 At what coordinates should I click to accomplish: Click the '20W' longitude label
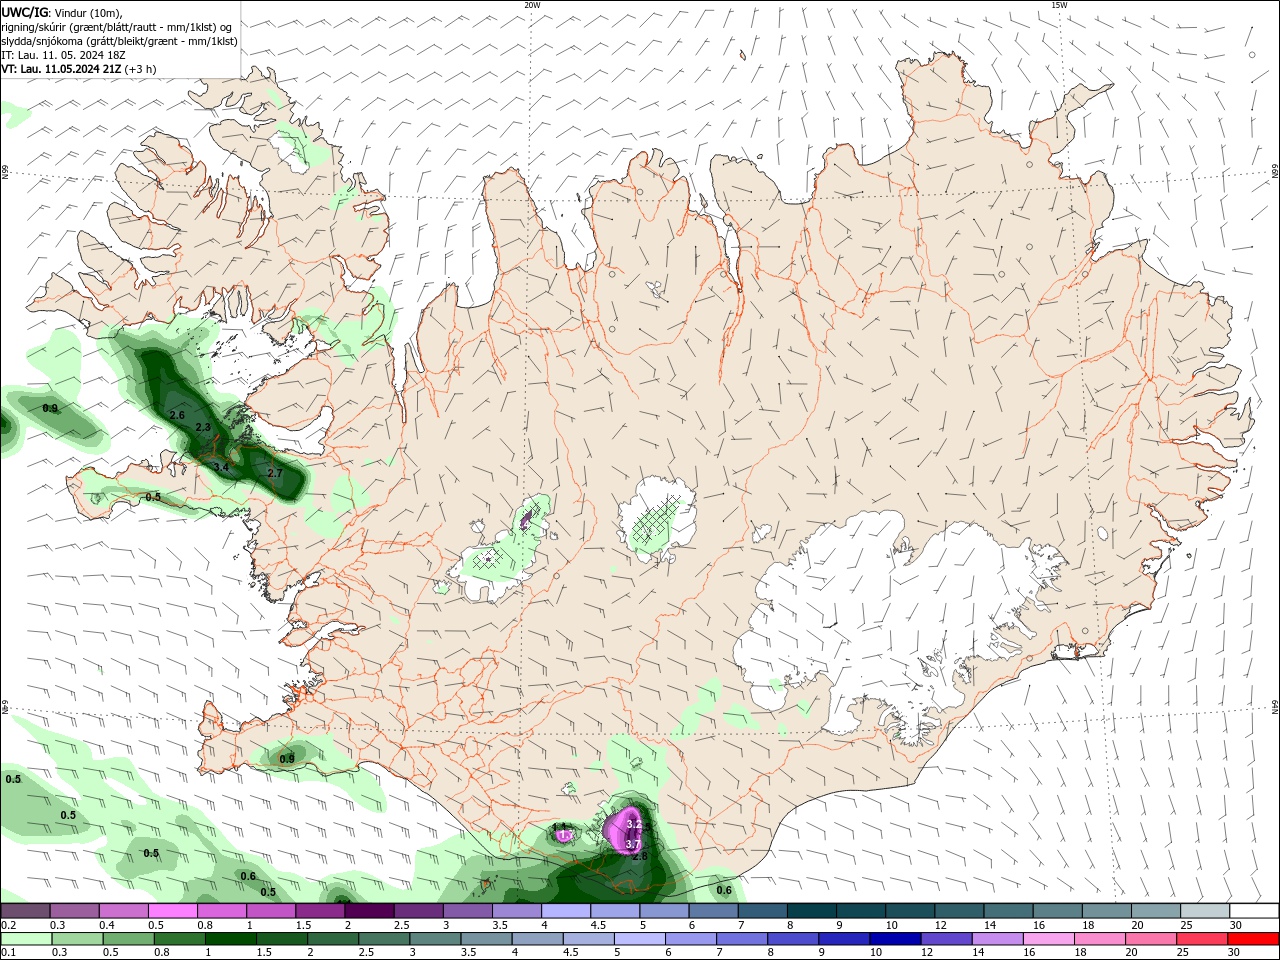click(x=532, y=5)
